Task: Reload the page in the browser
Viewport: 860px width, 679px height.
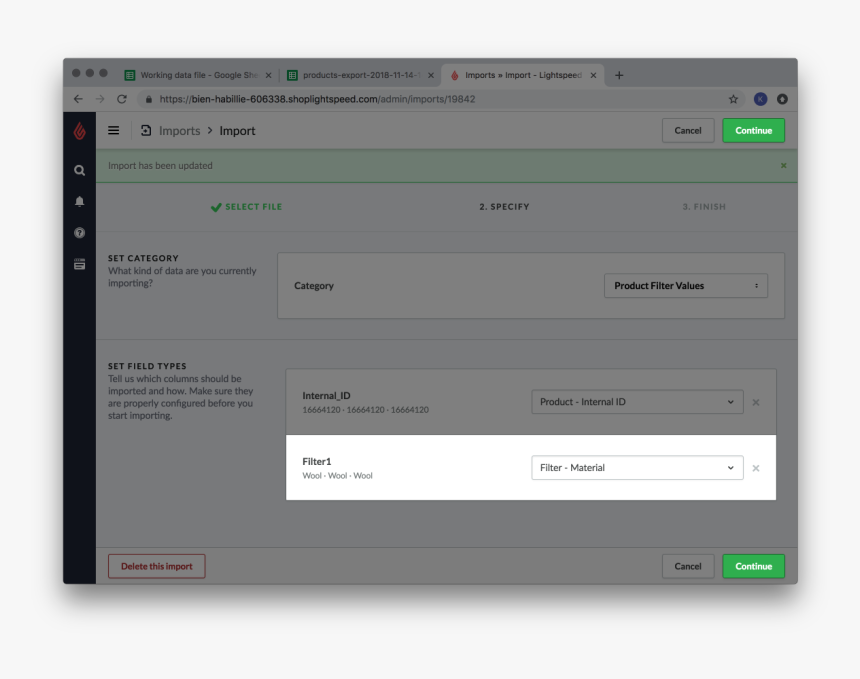Action: click(x=122, y=99)
